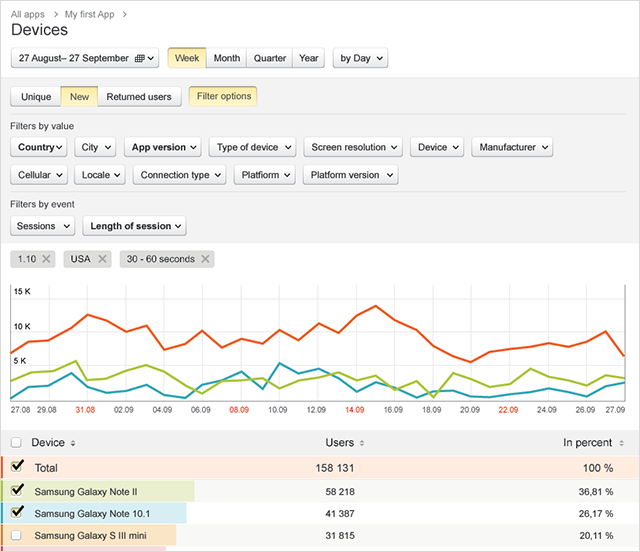Remove the 30 - 60 seconds filter tag

pos(205,260)
